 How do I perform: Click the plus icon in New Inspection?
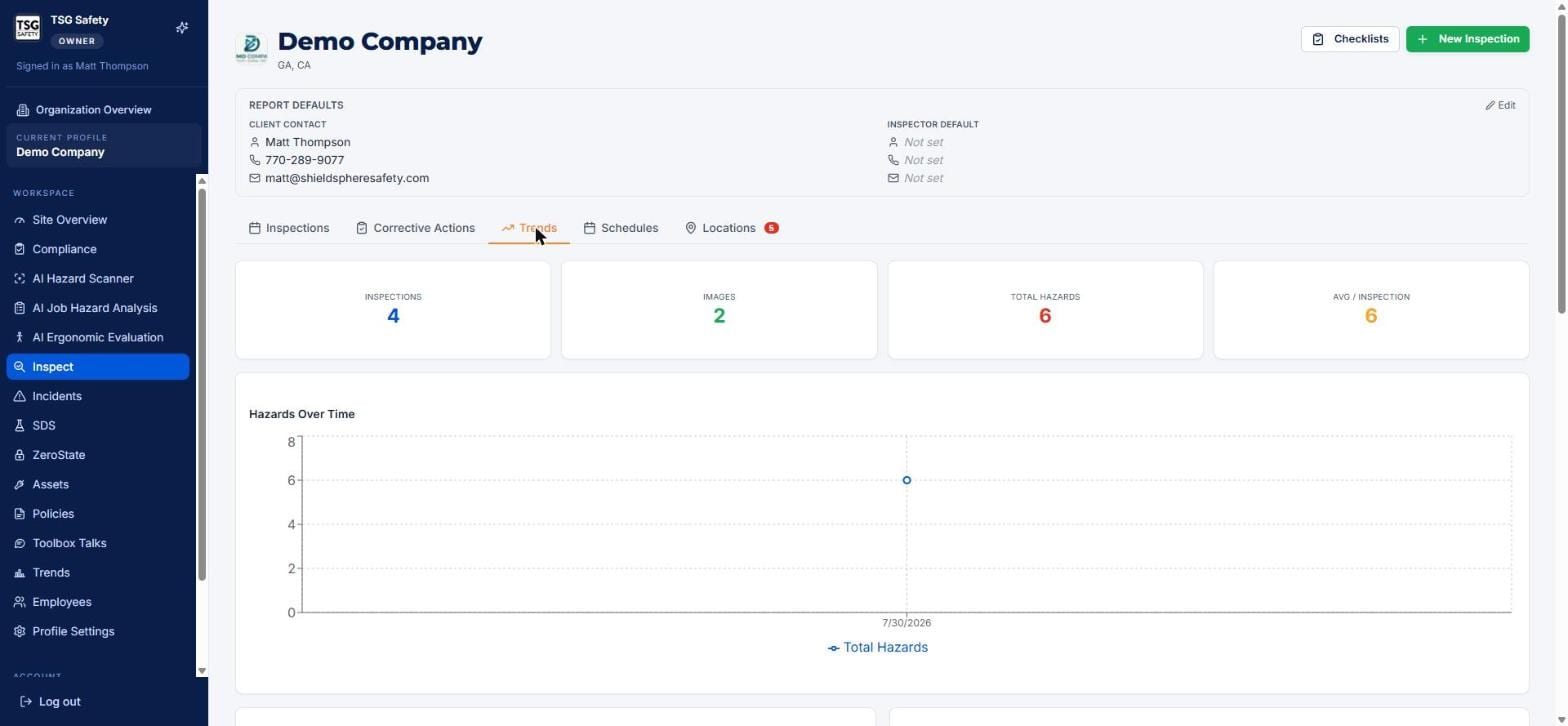click(x=1422, y=39)
